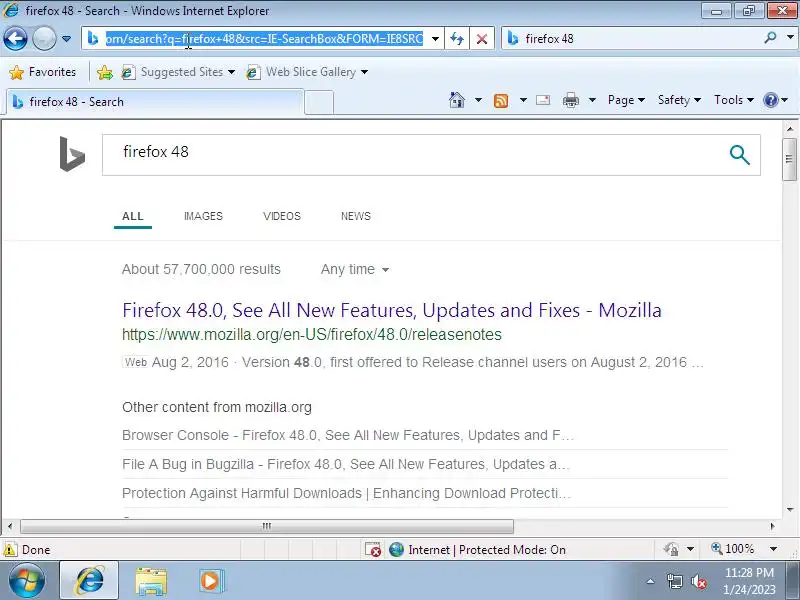Viewport: 800px width, 600px height.
Task: Click the horizontal scrollbar thumb
Action: [x=266, y=526]
